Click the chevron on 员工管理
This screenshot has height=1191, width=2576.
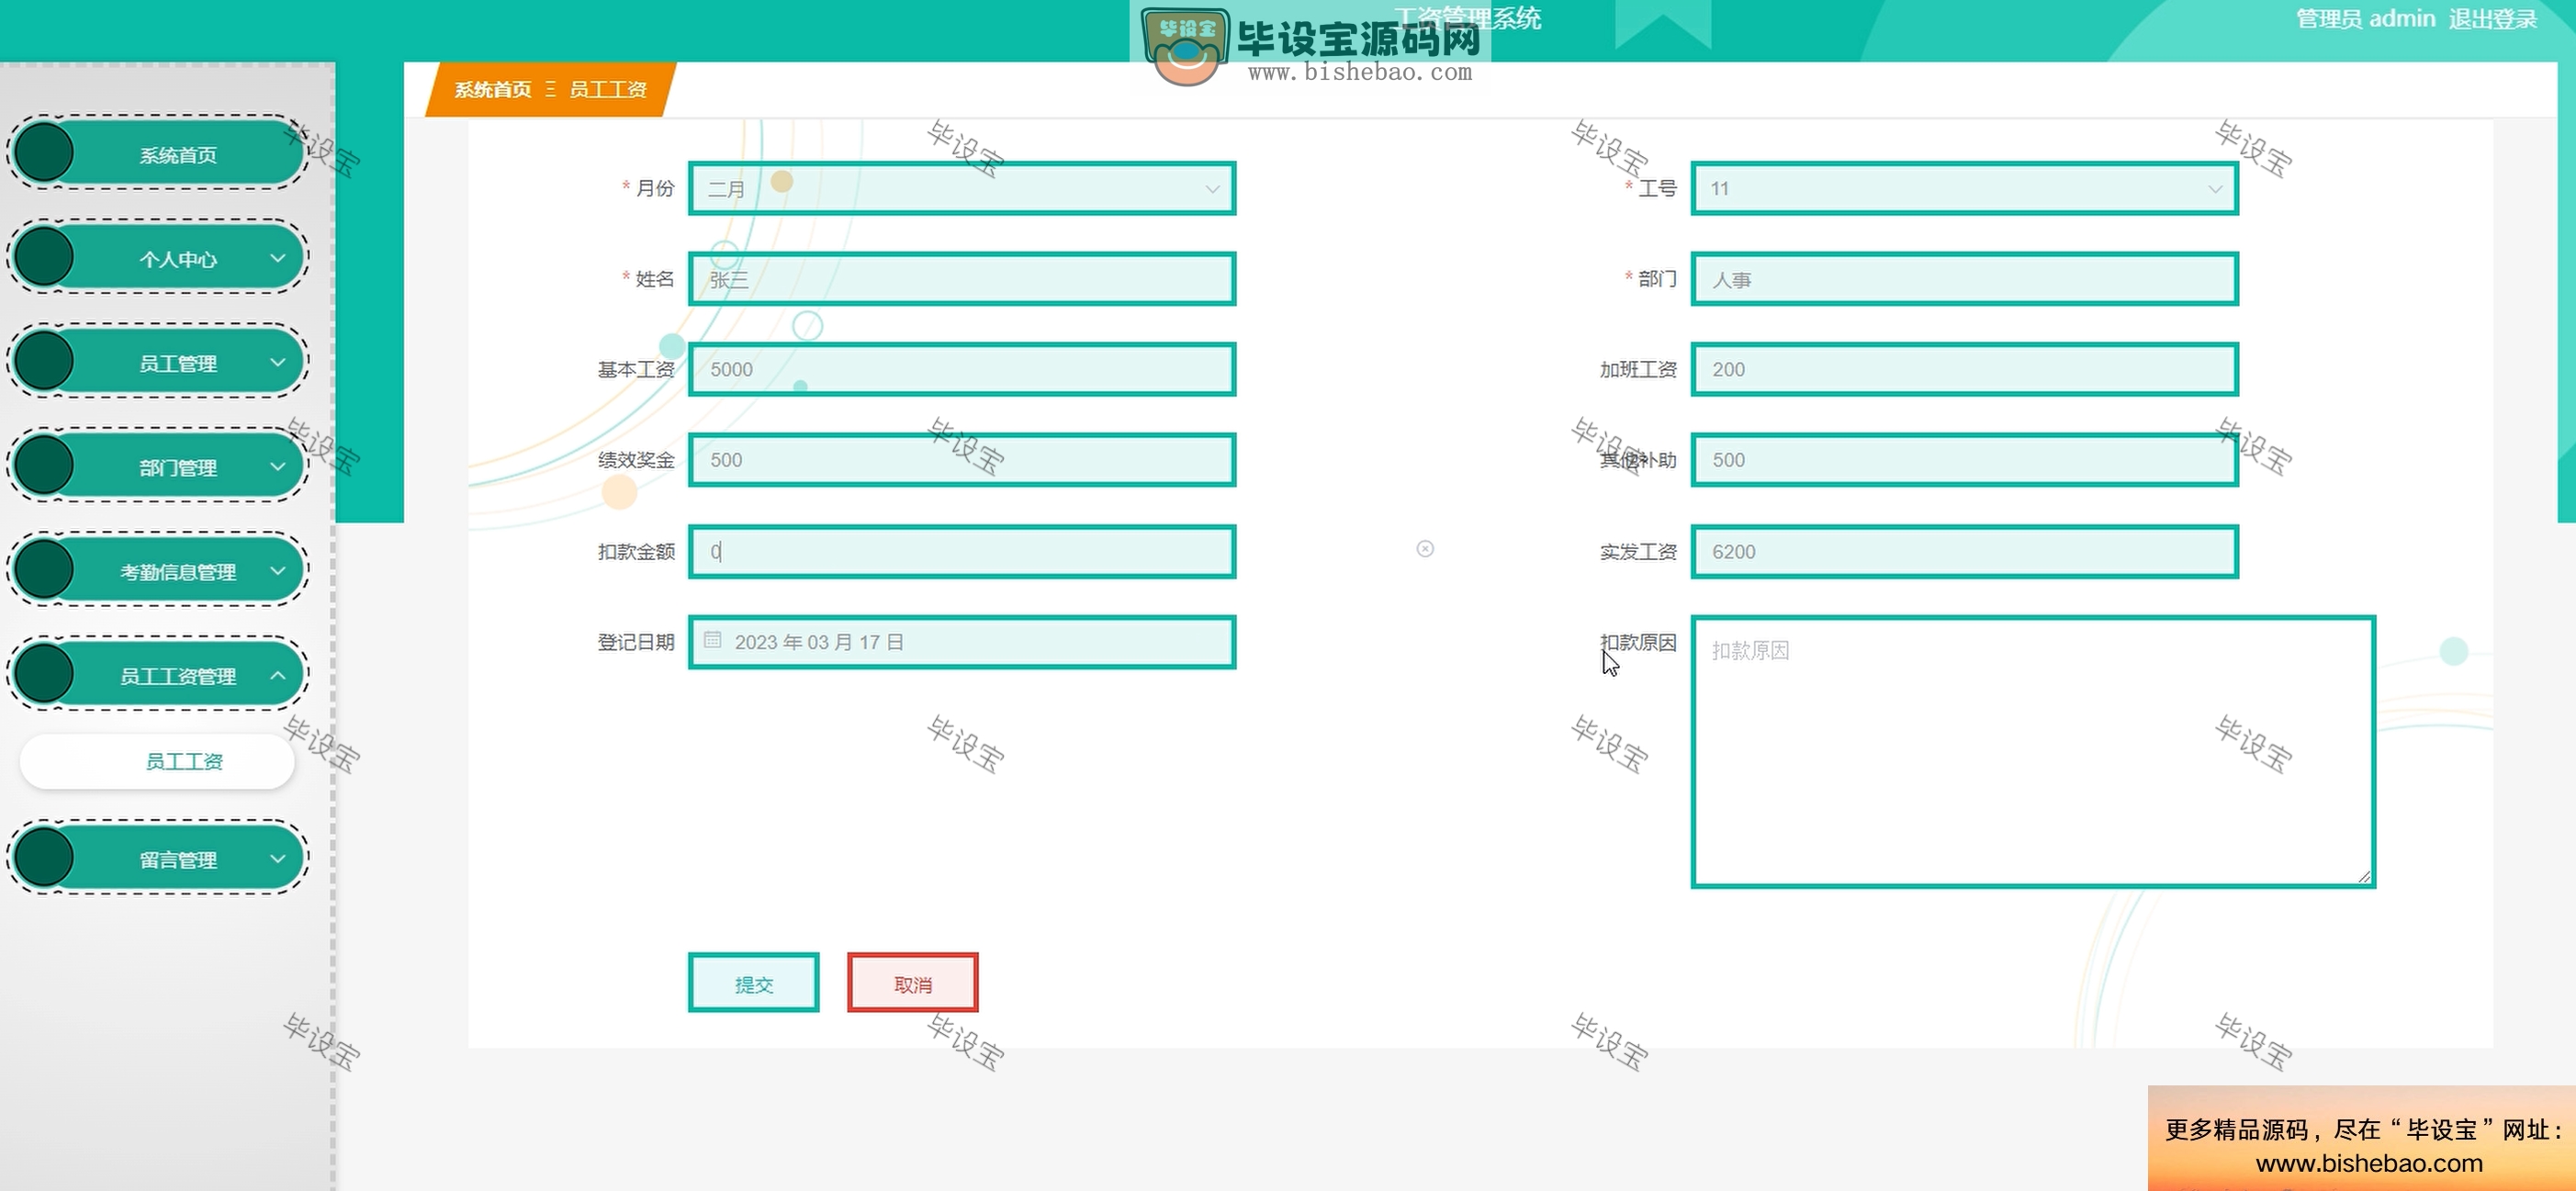coord(278,362)
